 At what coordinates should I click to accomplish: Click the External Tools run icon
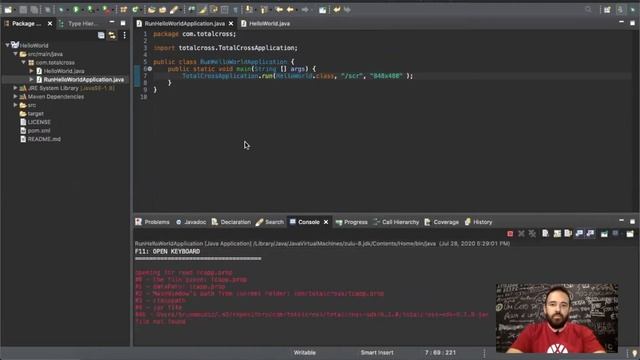pos(105,9)
